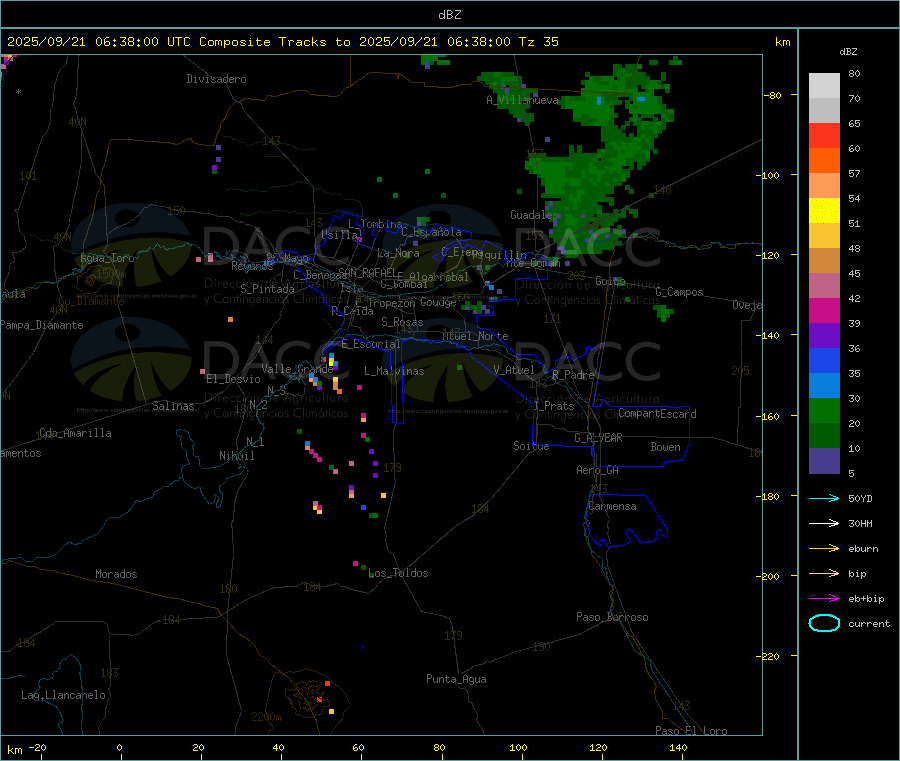Click the cyan 'current' ellipse symbol

click(x=824, y=623)
